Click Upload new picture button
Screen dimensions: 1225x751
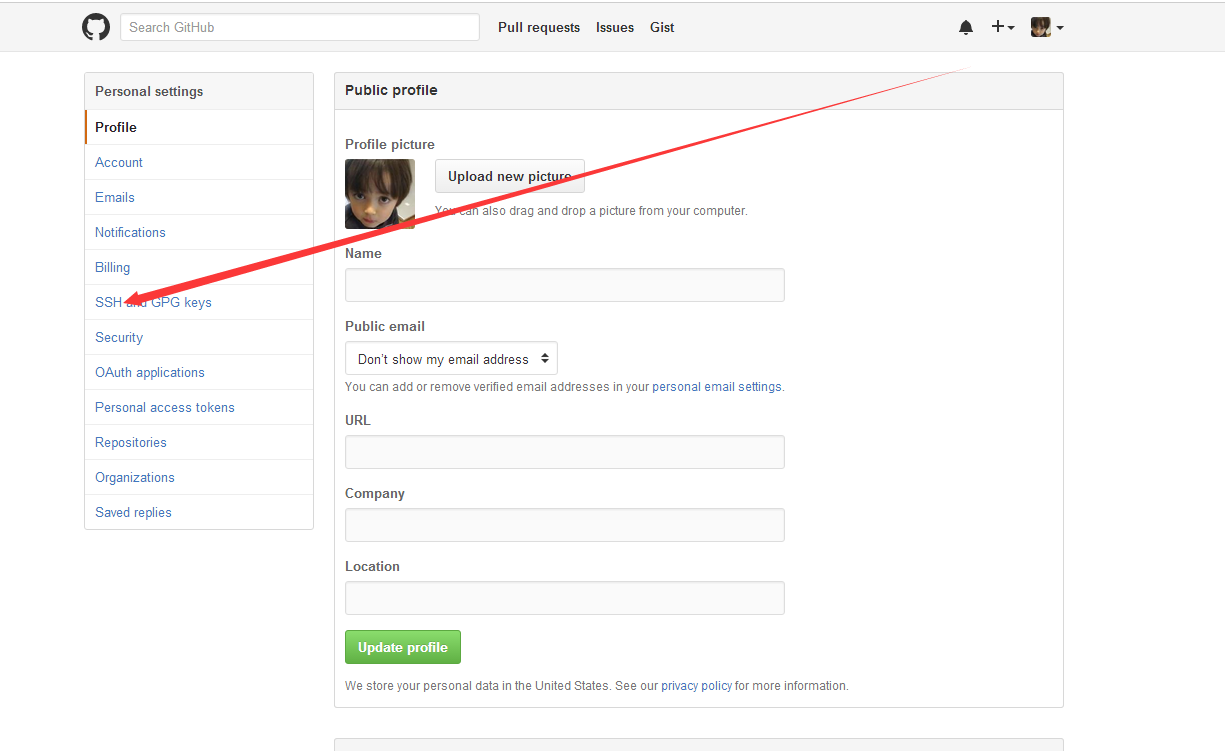pyautogui.click(x=510, y=176)
